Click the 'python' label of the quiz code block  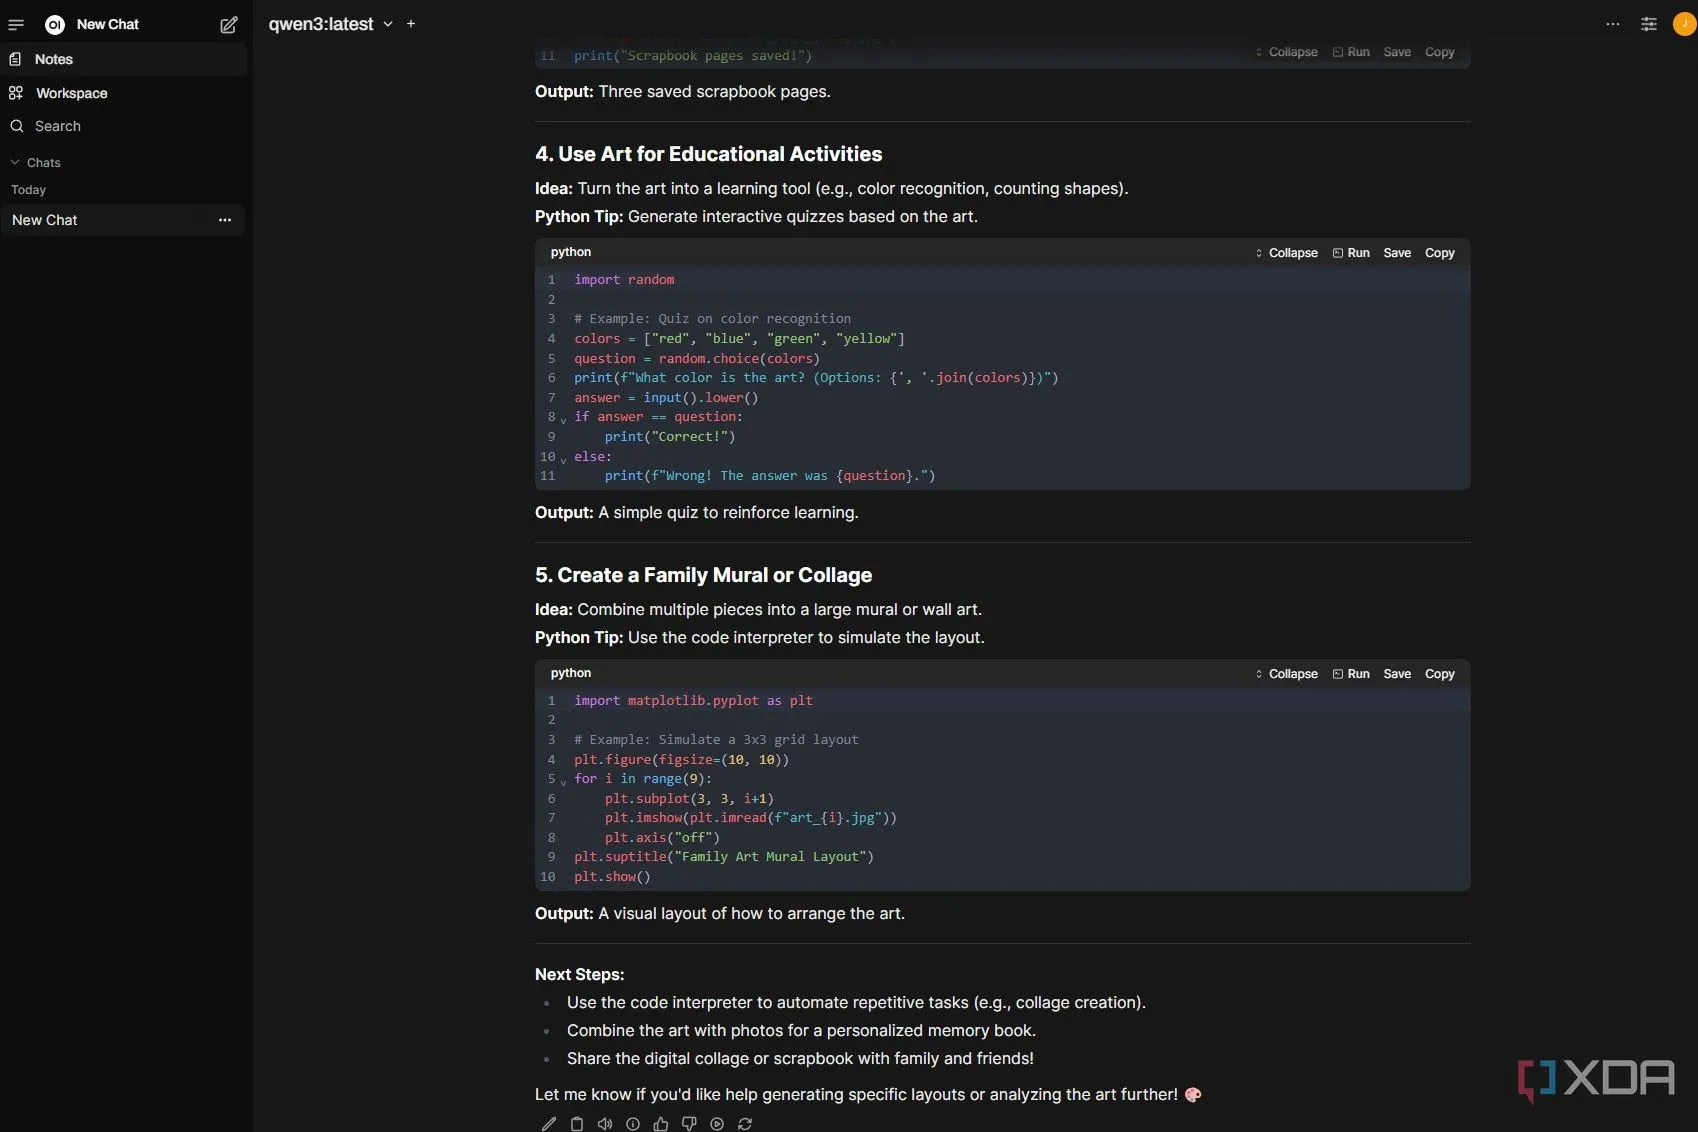[570, 252]
